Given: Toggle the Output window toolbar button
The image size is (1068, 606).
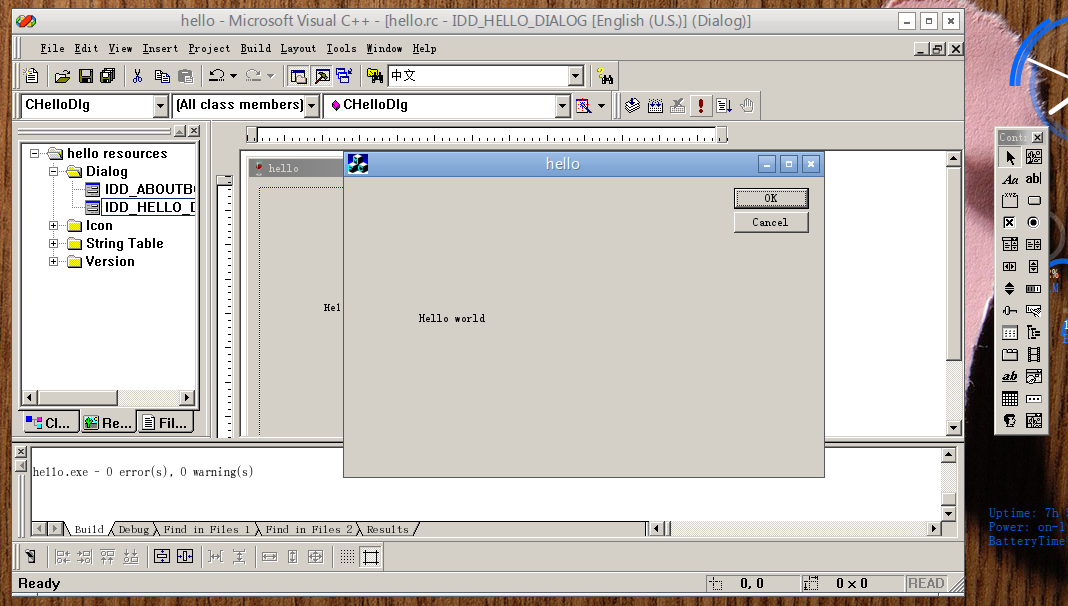Looking at the screenshot, I should [x=322, y=76].
